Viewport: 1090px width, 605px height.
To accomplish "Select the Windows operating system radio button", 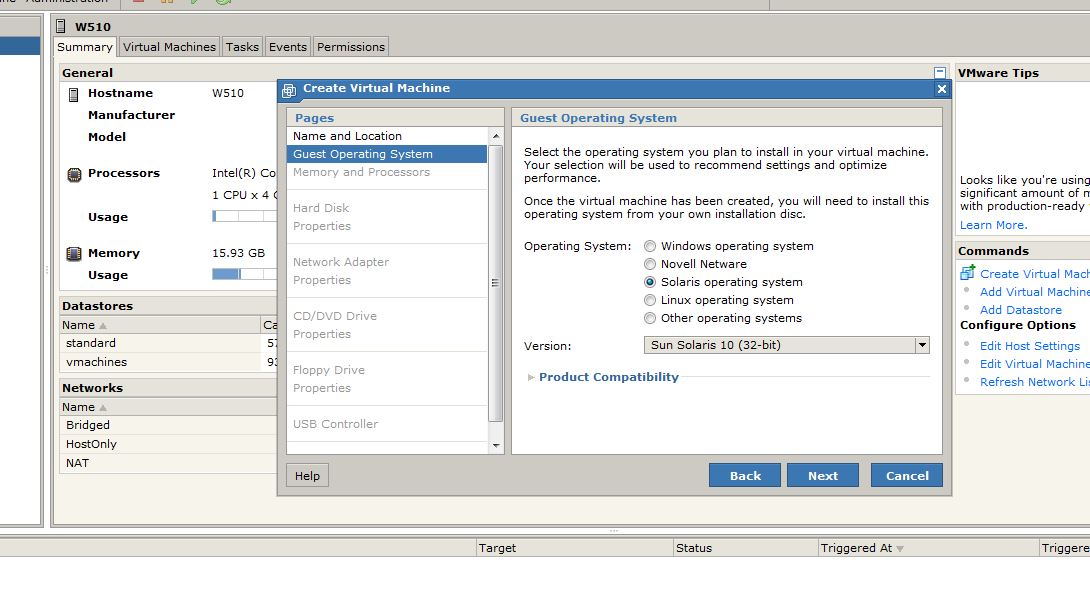I will (x=652, y=246).
